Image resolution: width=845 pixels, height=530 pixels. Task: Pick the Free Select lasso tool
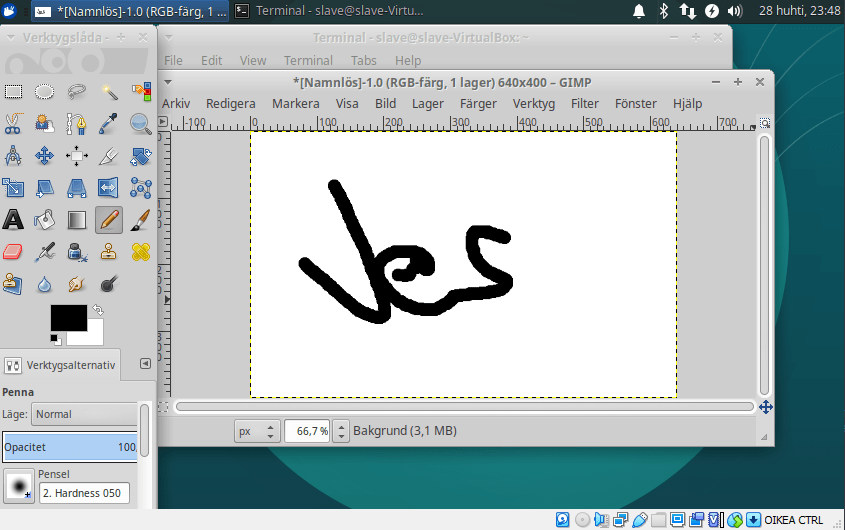click(x=77, y=92)
